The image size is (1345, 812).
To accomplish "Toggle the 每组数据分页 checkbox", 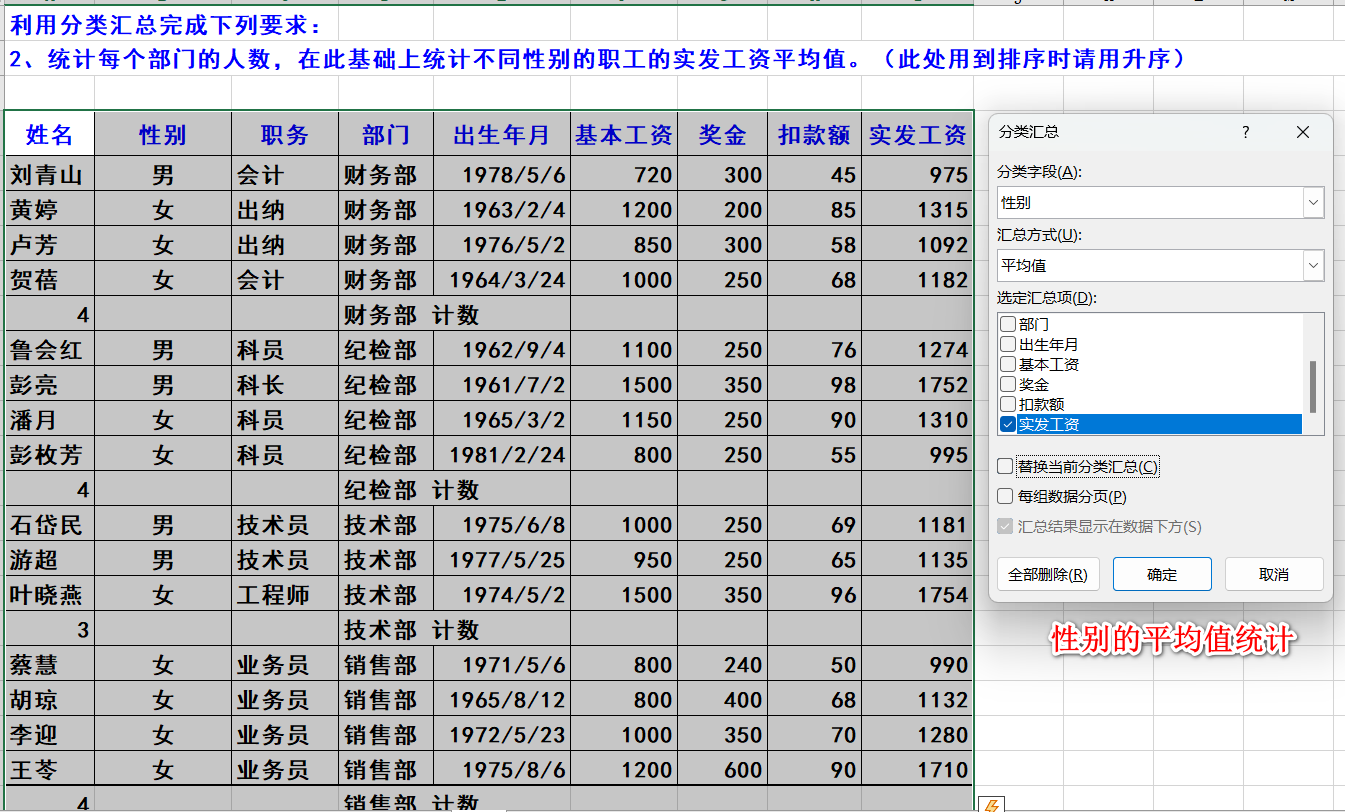I will click(x=1005, y=496).
